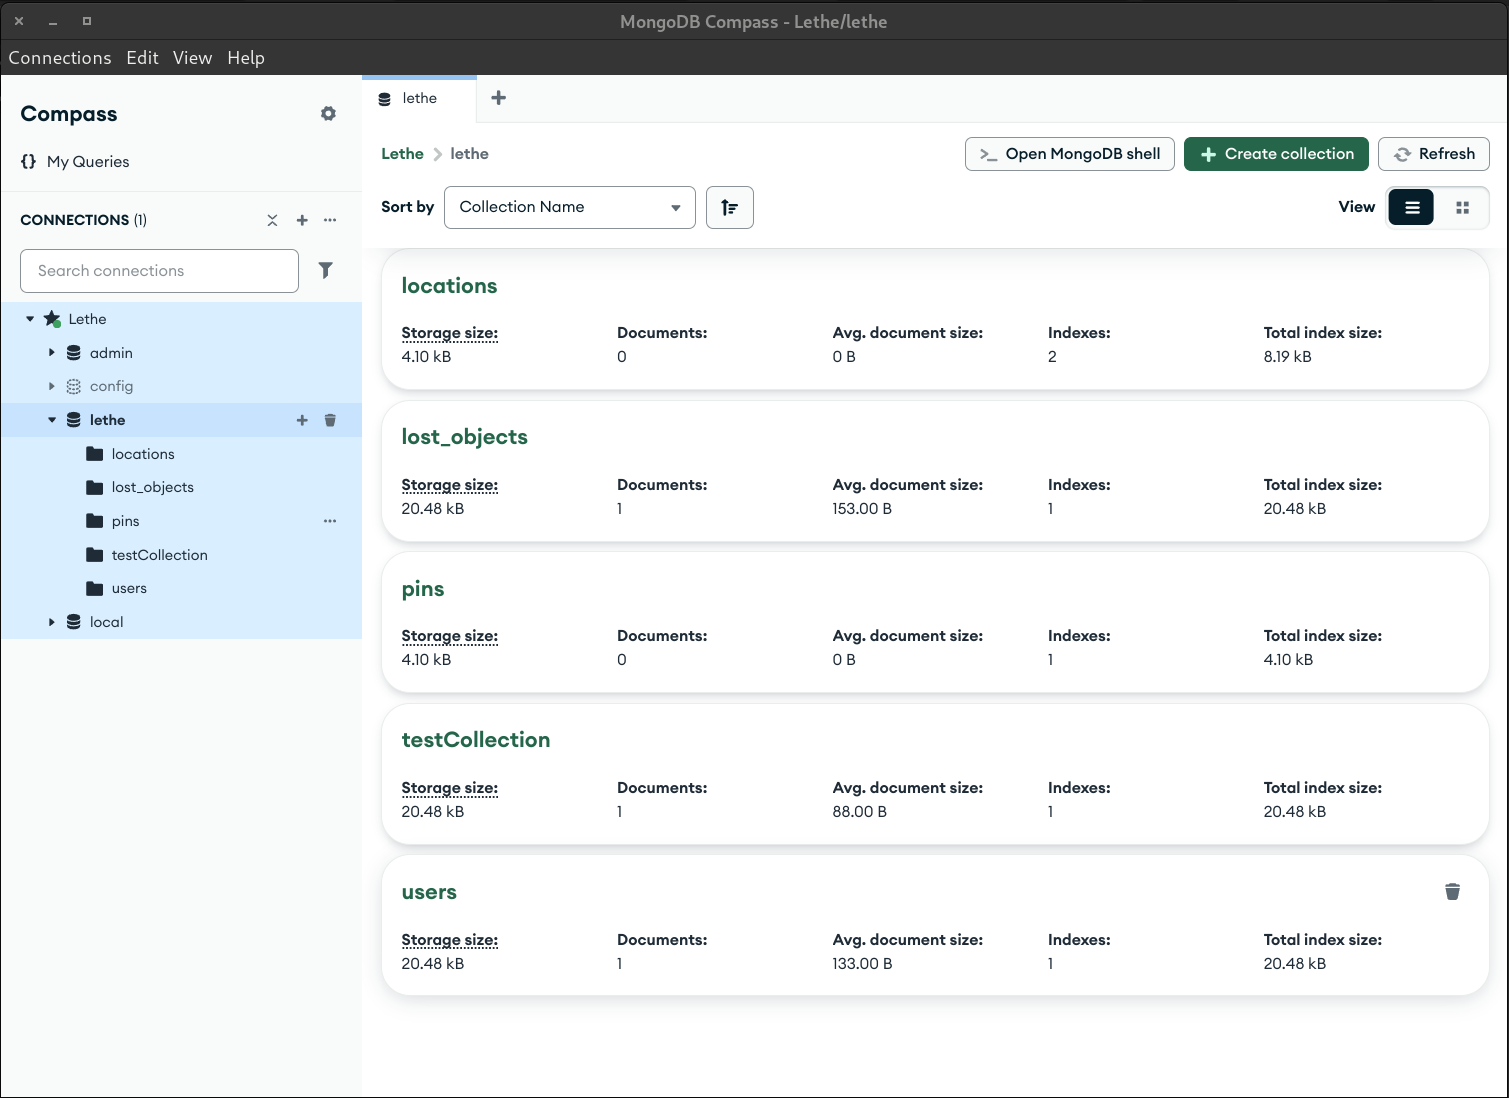This screenshot has height=1098, width=1509.
Task: Expand the config database node
Action: click(x=52, y=386)
